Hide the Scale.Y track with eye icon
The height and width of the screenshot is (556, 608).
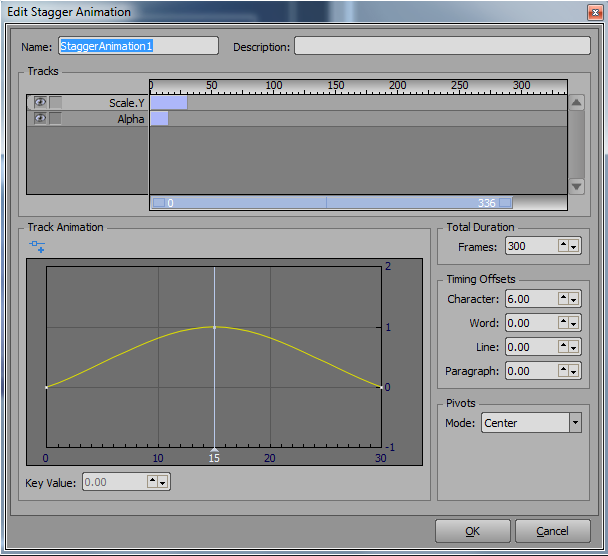[x=40, y=102]
